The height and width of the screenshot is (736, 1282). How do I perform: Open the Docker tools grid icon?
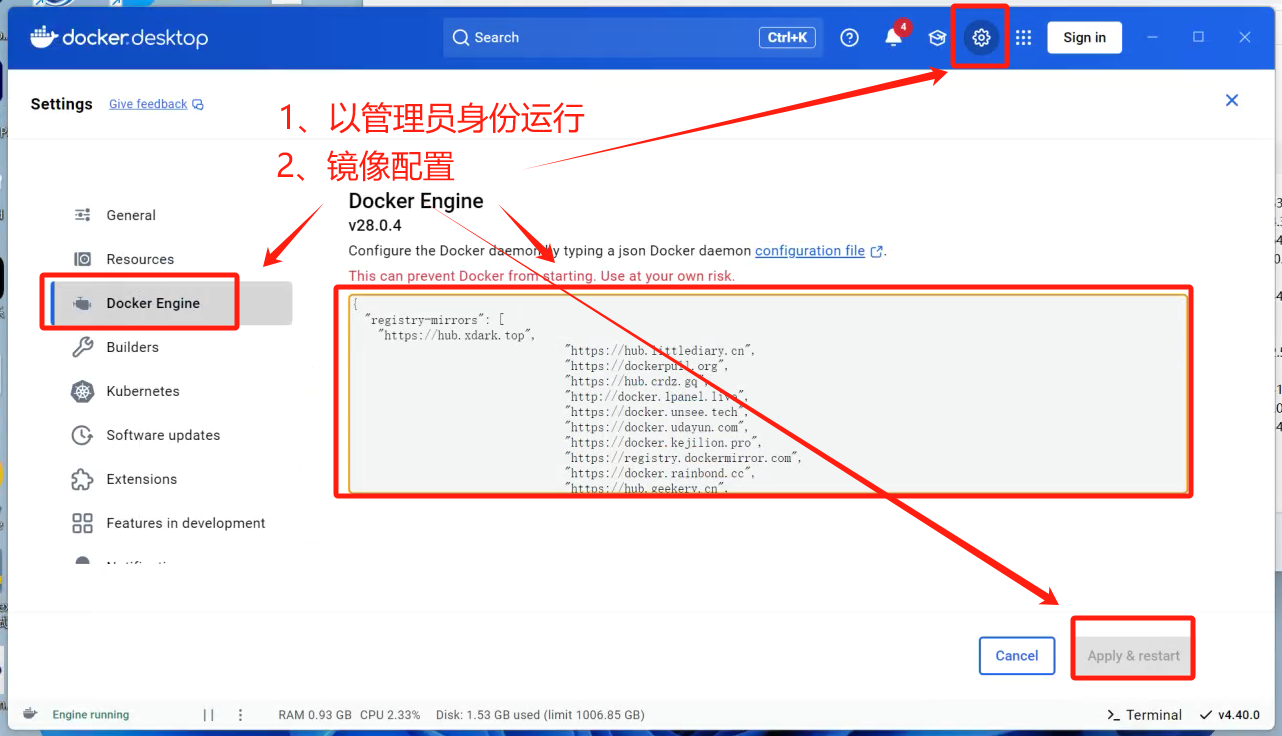(1023, 37)
